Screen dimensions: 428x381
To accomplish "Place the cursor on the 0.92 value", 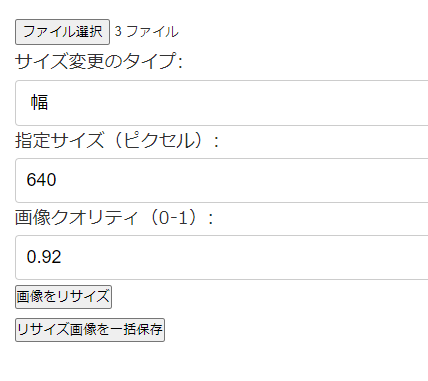I will click(x=44, y=257).
